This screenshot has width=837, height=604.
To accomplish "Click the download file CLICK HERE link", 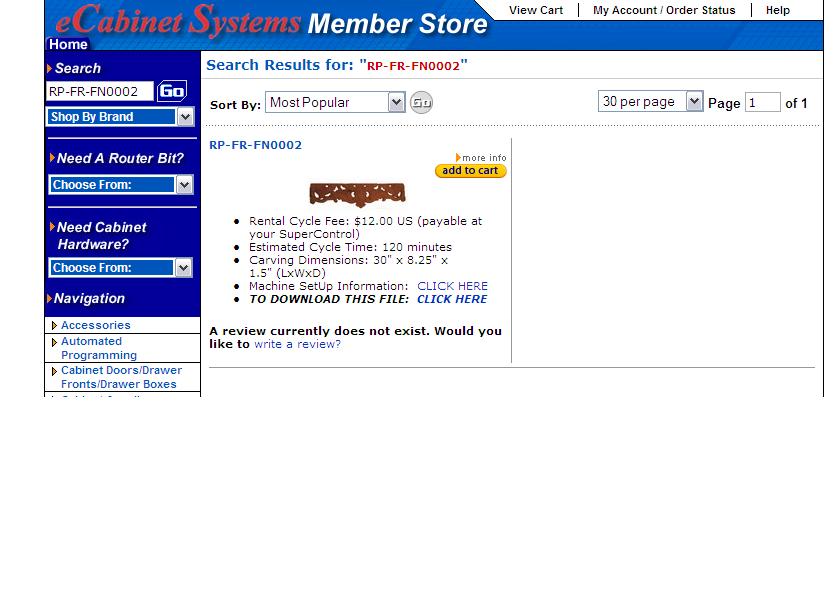I will point(452,299).
